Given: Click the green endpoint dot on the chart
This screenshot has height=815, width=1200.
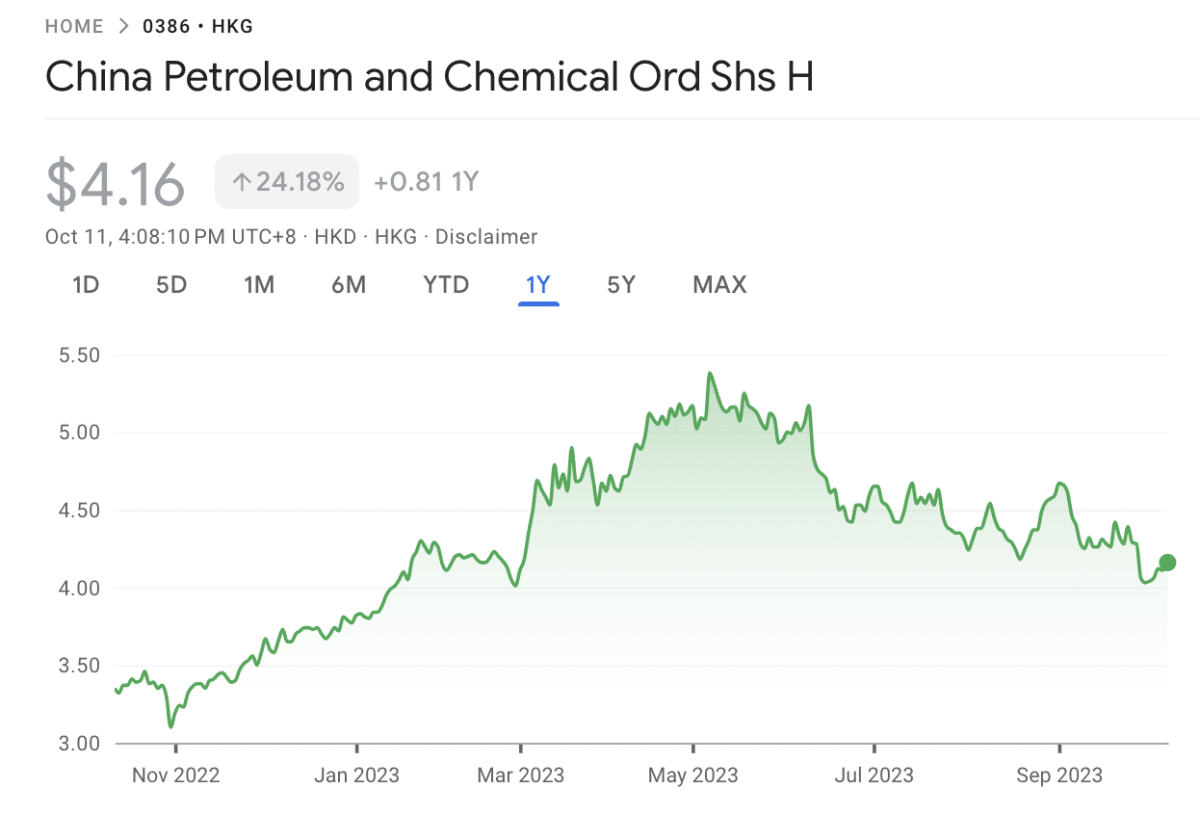Looking at the screenshot, I should coord(1166,562).
